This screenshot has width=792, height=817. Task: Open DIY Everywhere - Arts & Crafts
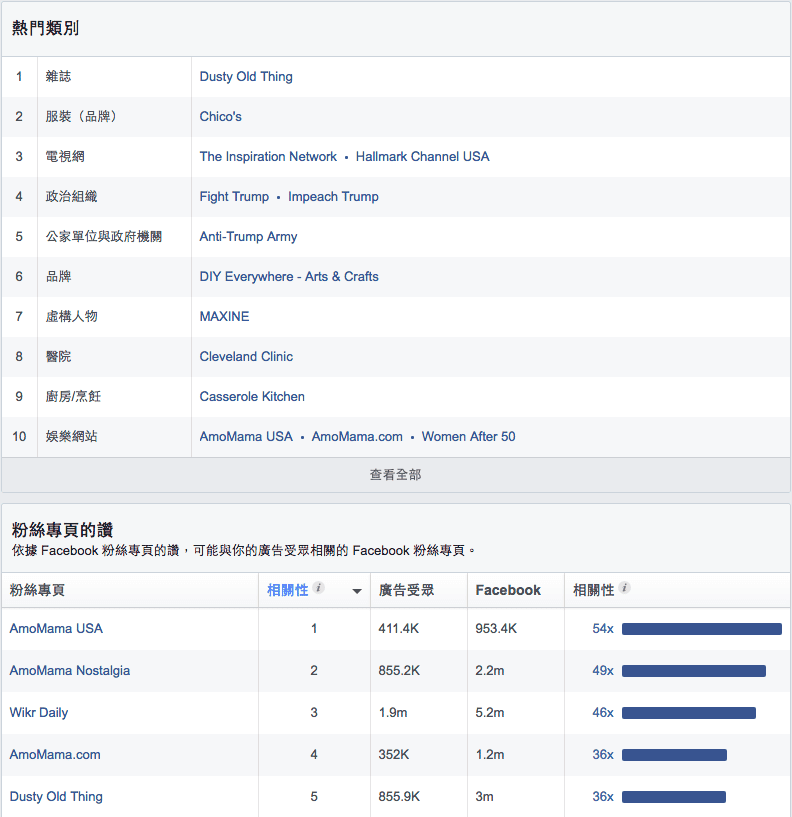click(289, 277)
